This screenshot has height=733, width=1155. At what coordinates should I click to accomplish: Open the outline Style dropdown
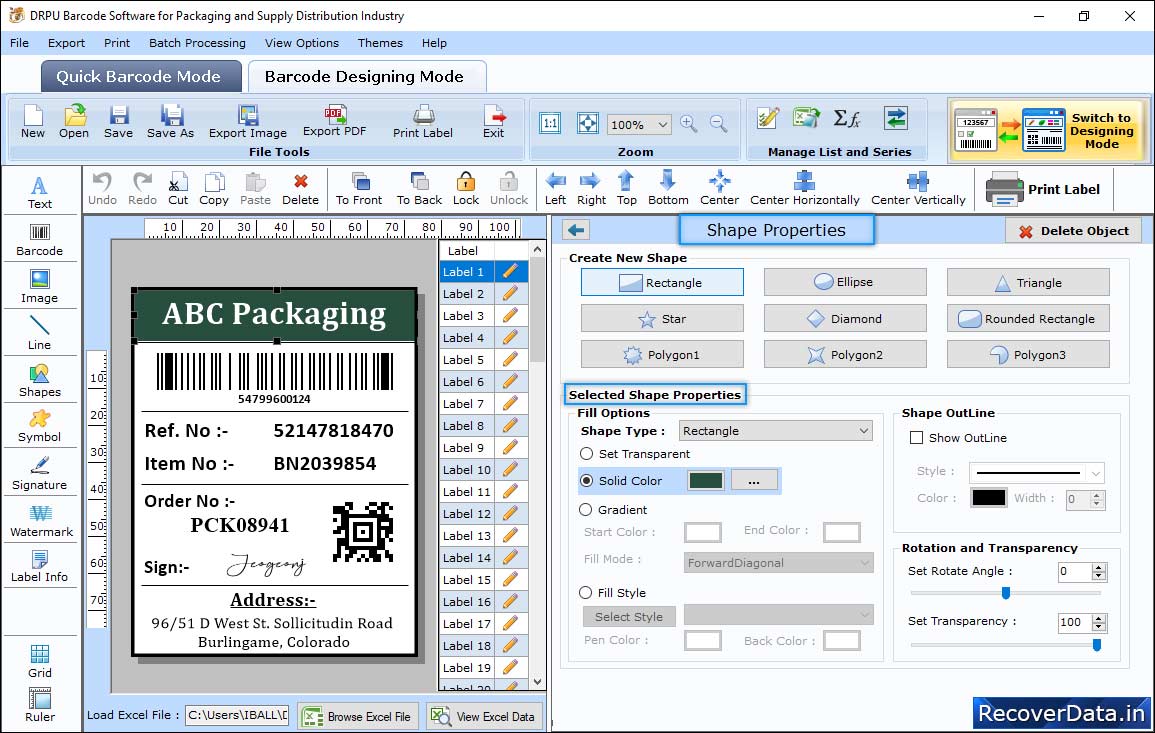pos(1036,472)
